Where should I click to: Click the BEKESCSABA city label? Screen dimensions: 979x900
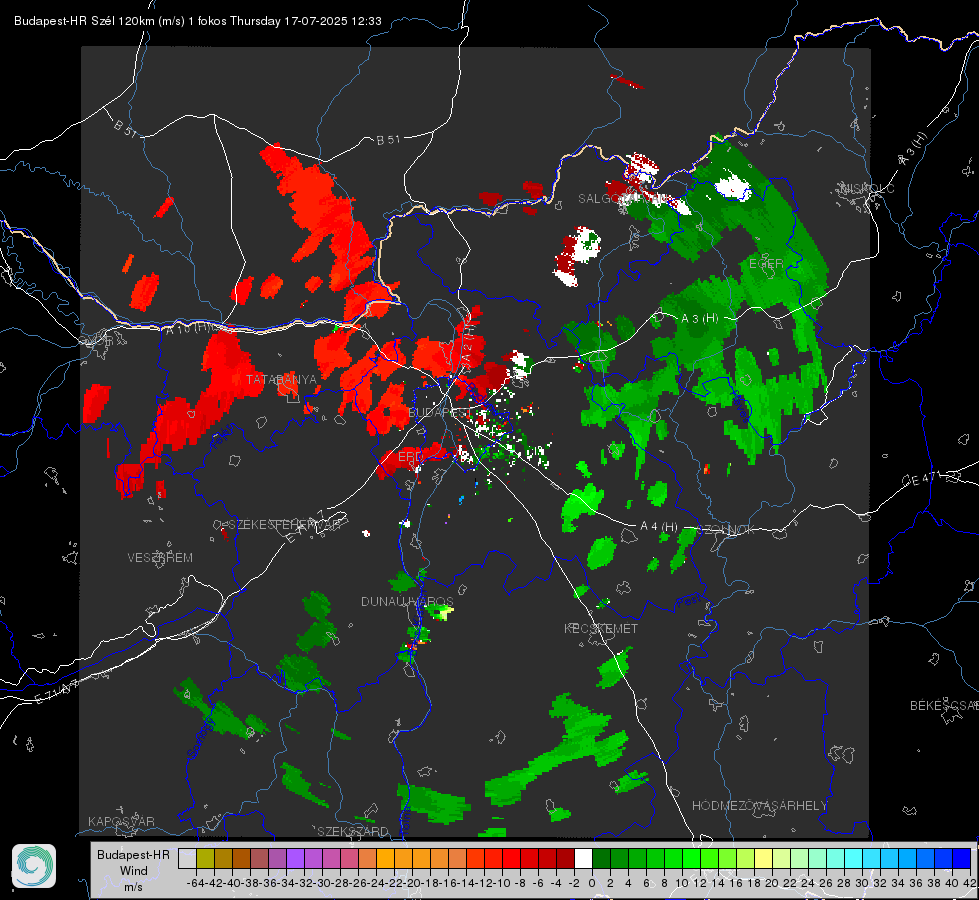(944, 706)
